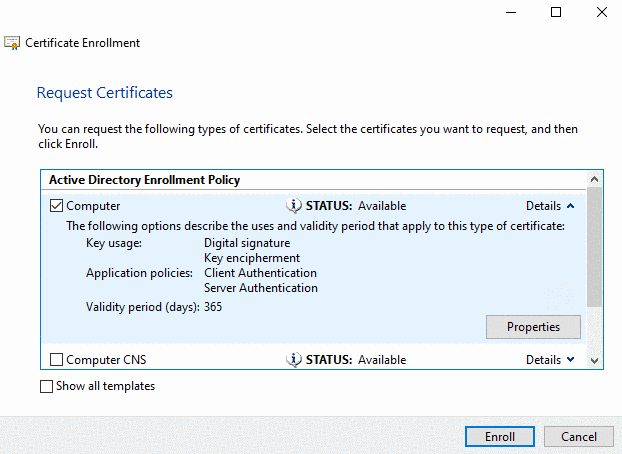
Task: Collapse Details for the Computer template
Action: pyautogui.click(x=550, y=206)
